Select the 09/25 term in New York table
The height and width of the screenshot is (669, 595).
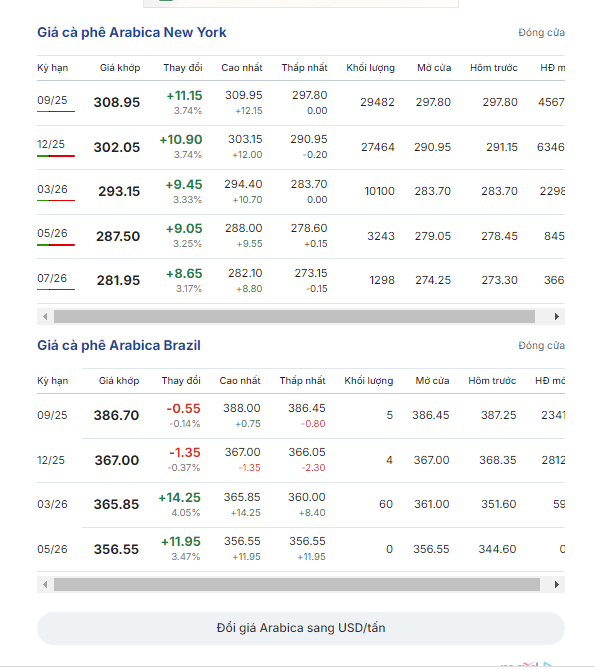coord(52,100)
